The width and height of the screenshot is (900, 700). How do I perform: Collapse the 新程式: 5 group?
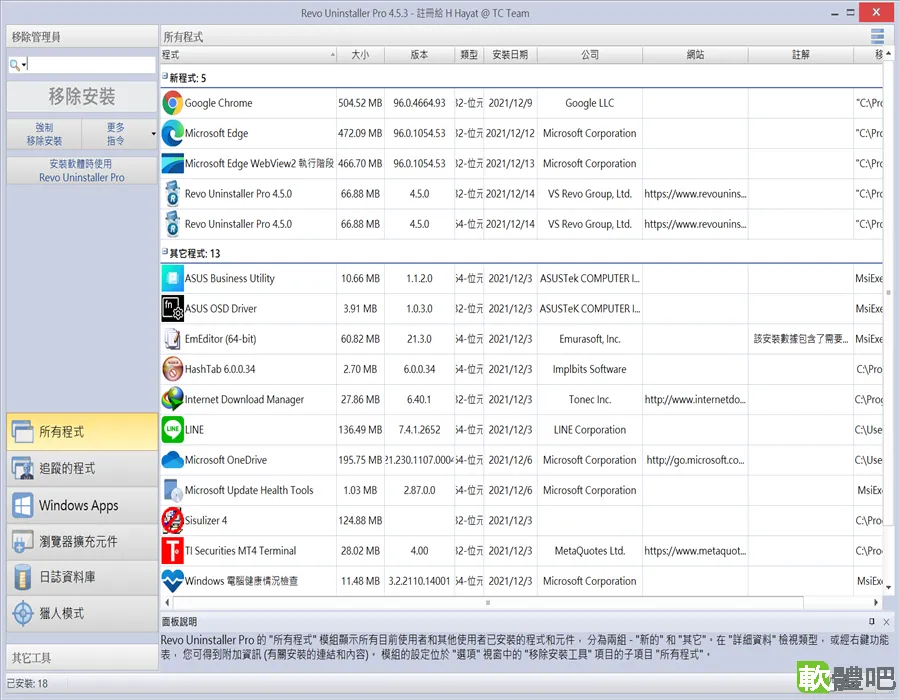[x=165, y=76]
